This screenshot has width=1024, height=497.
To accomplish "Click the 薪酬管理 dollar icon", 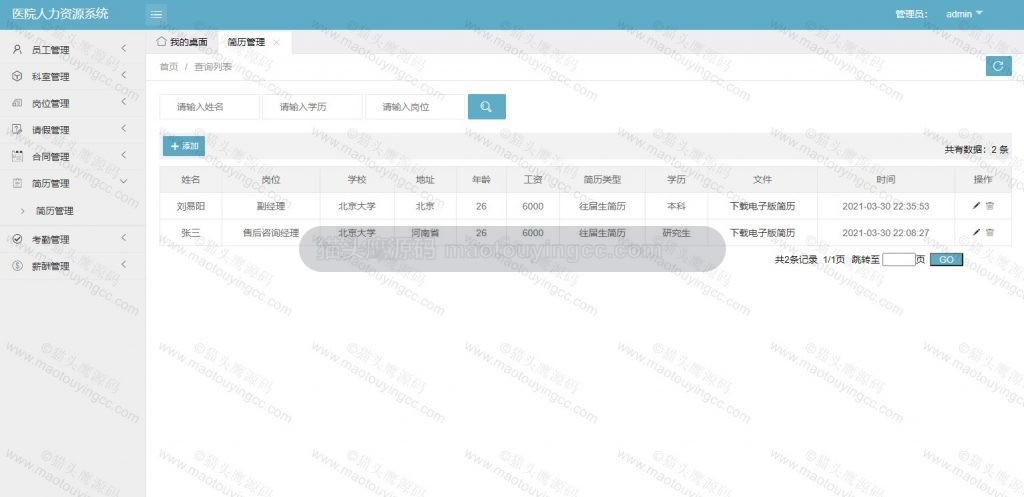I will click(x=18, y=266).
